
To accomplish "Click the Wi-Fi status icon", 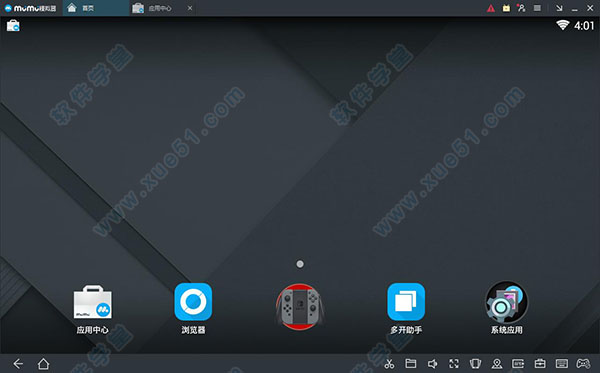I will pyautogui.click(x=562, y=25).
